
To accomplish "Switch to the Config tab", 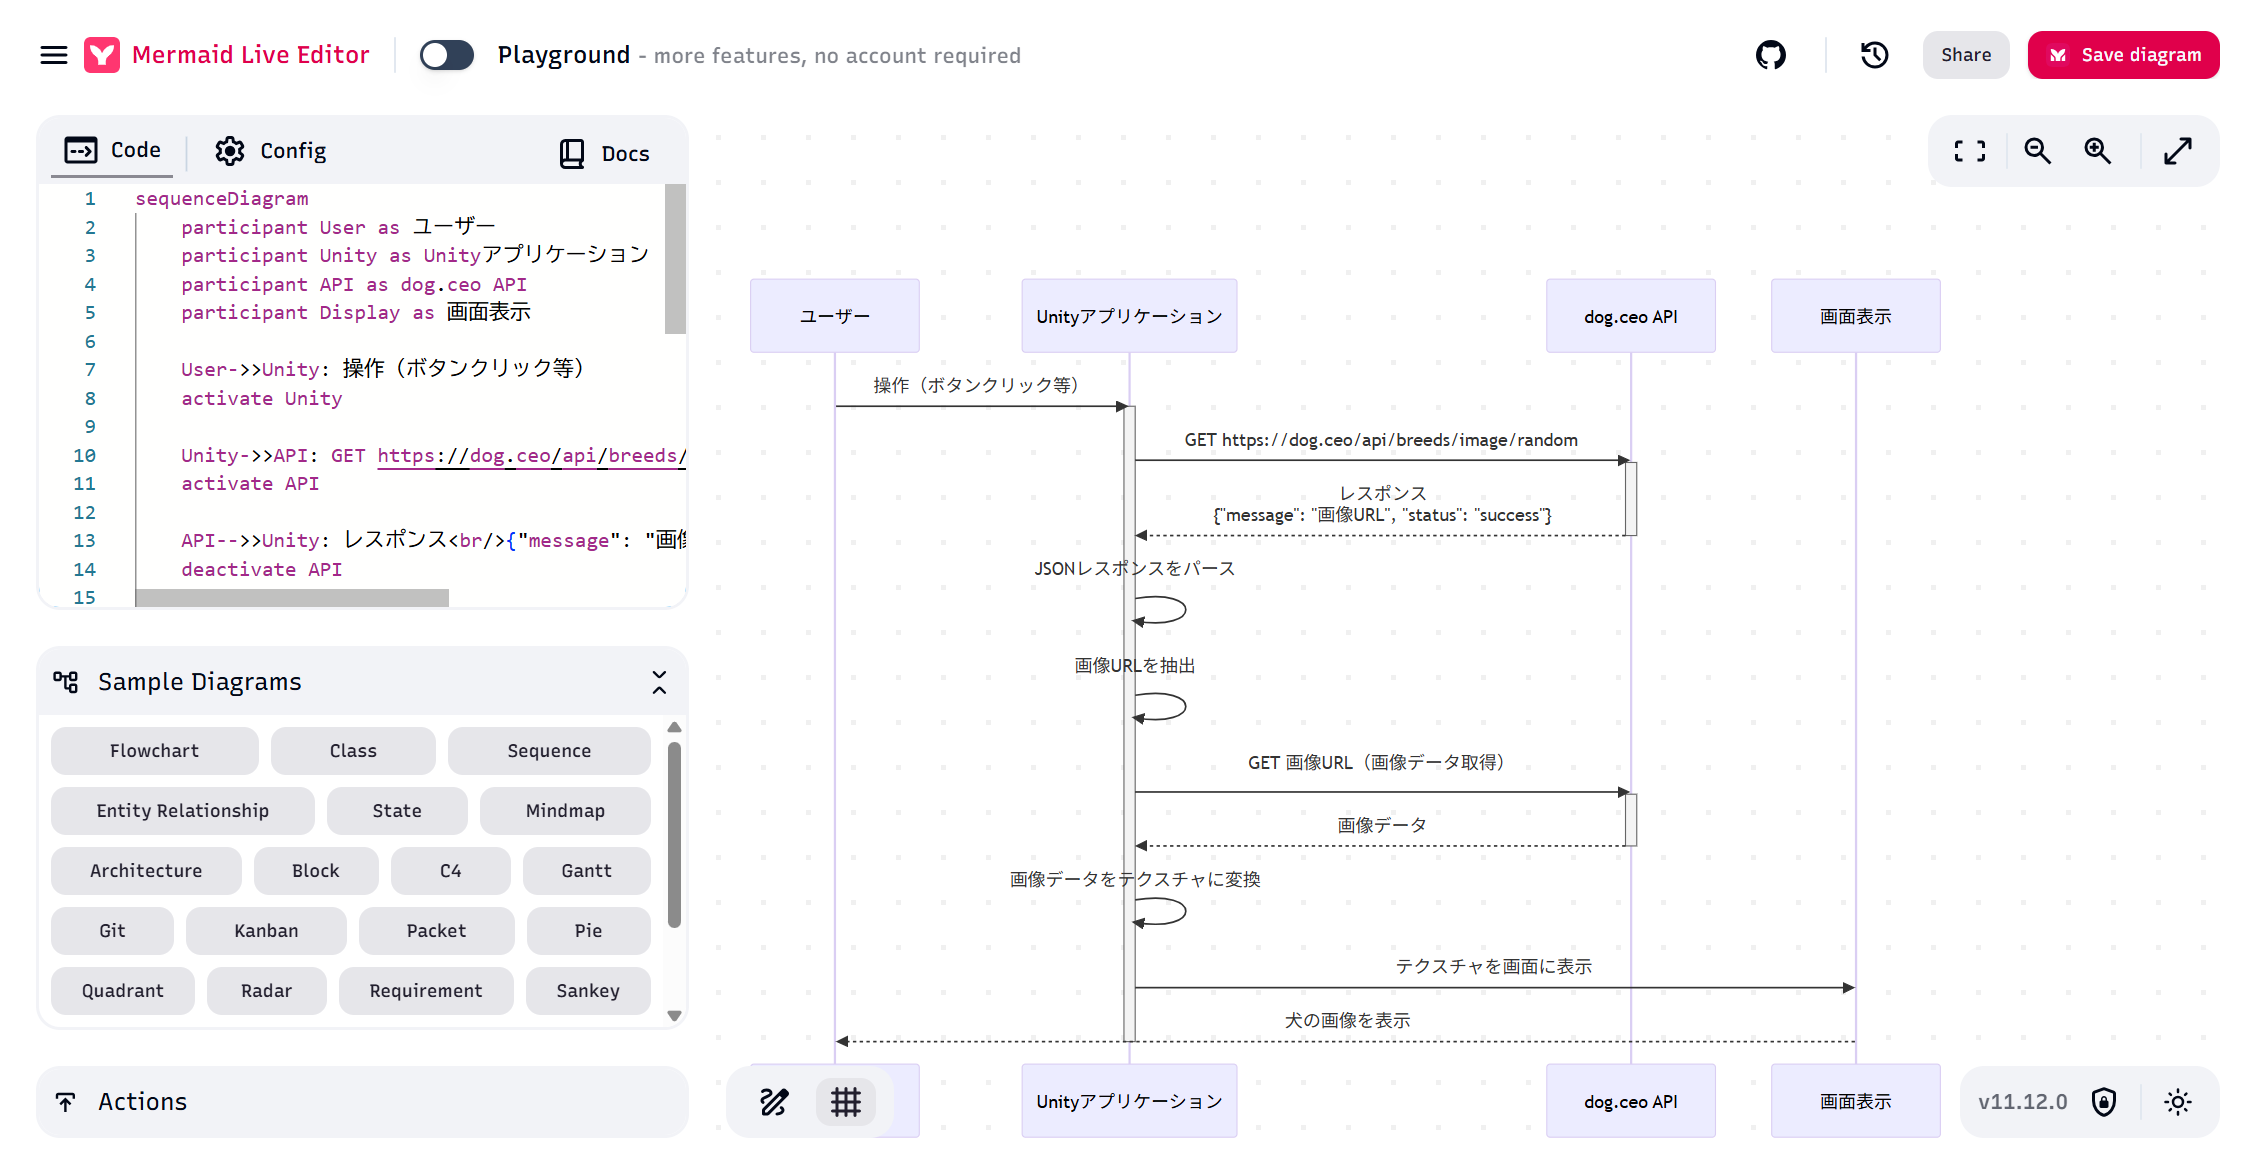I will (x=270, y=151).
